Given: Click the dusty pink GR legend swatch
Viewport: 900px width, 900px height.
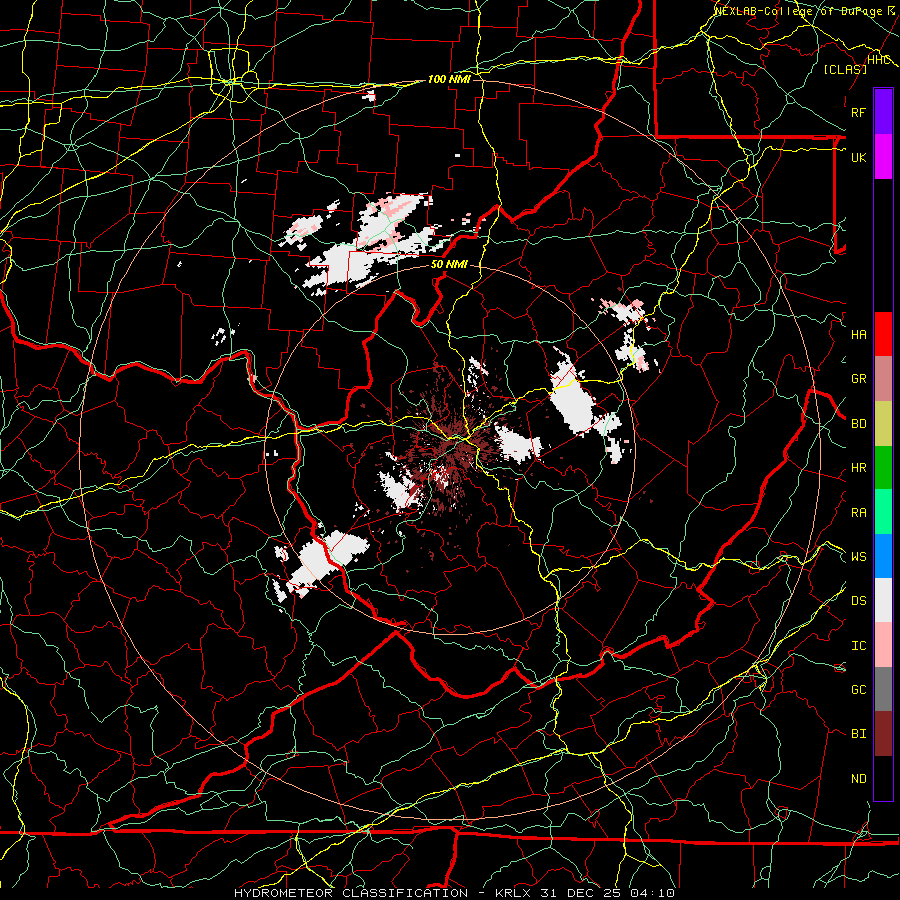Looking at the screenshot, I should (883, 378).
